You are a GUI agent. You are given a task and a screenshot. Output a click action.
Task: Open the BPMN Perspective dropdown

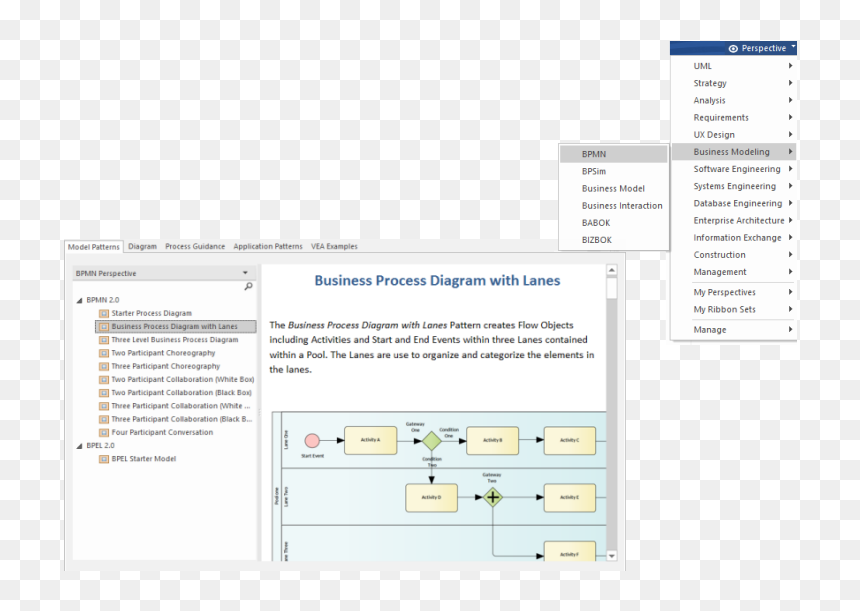(x=245, y=273)
